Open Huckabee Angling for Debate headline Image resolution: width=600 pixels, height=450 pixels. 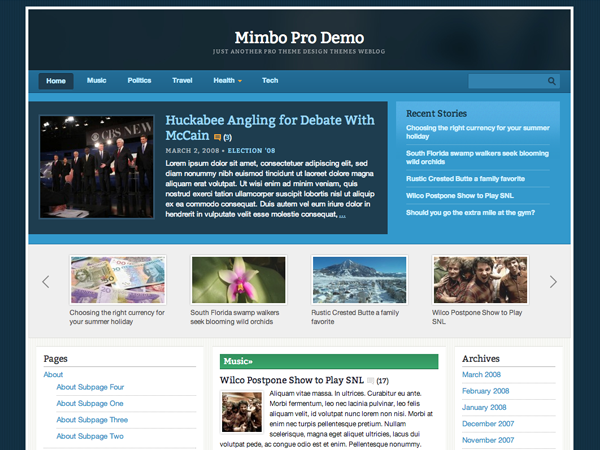click(270, 127)
